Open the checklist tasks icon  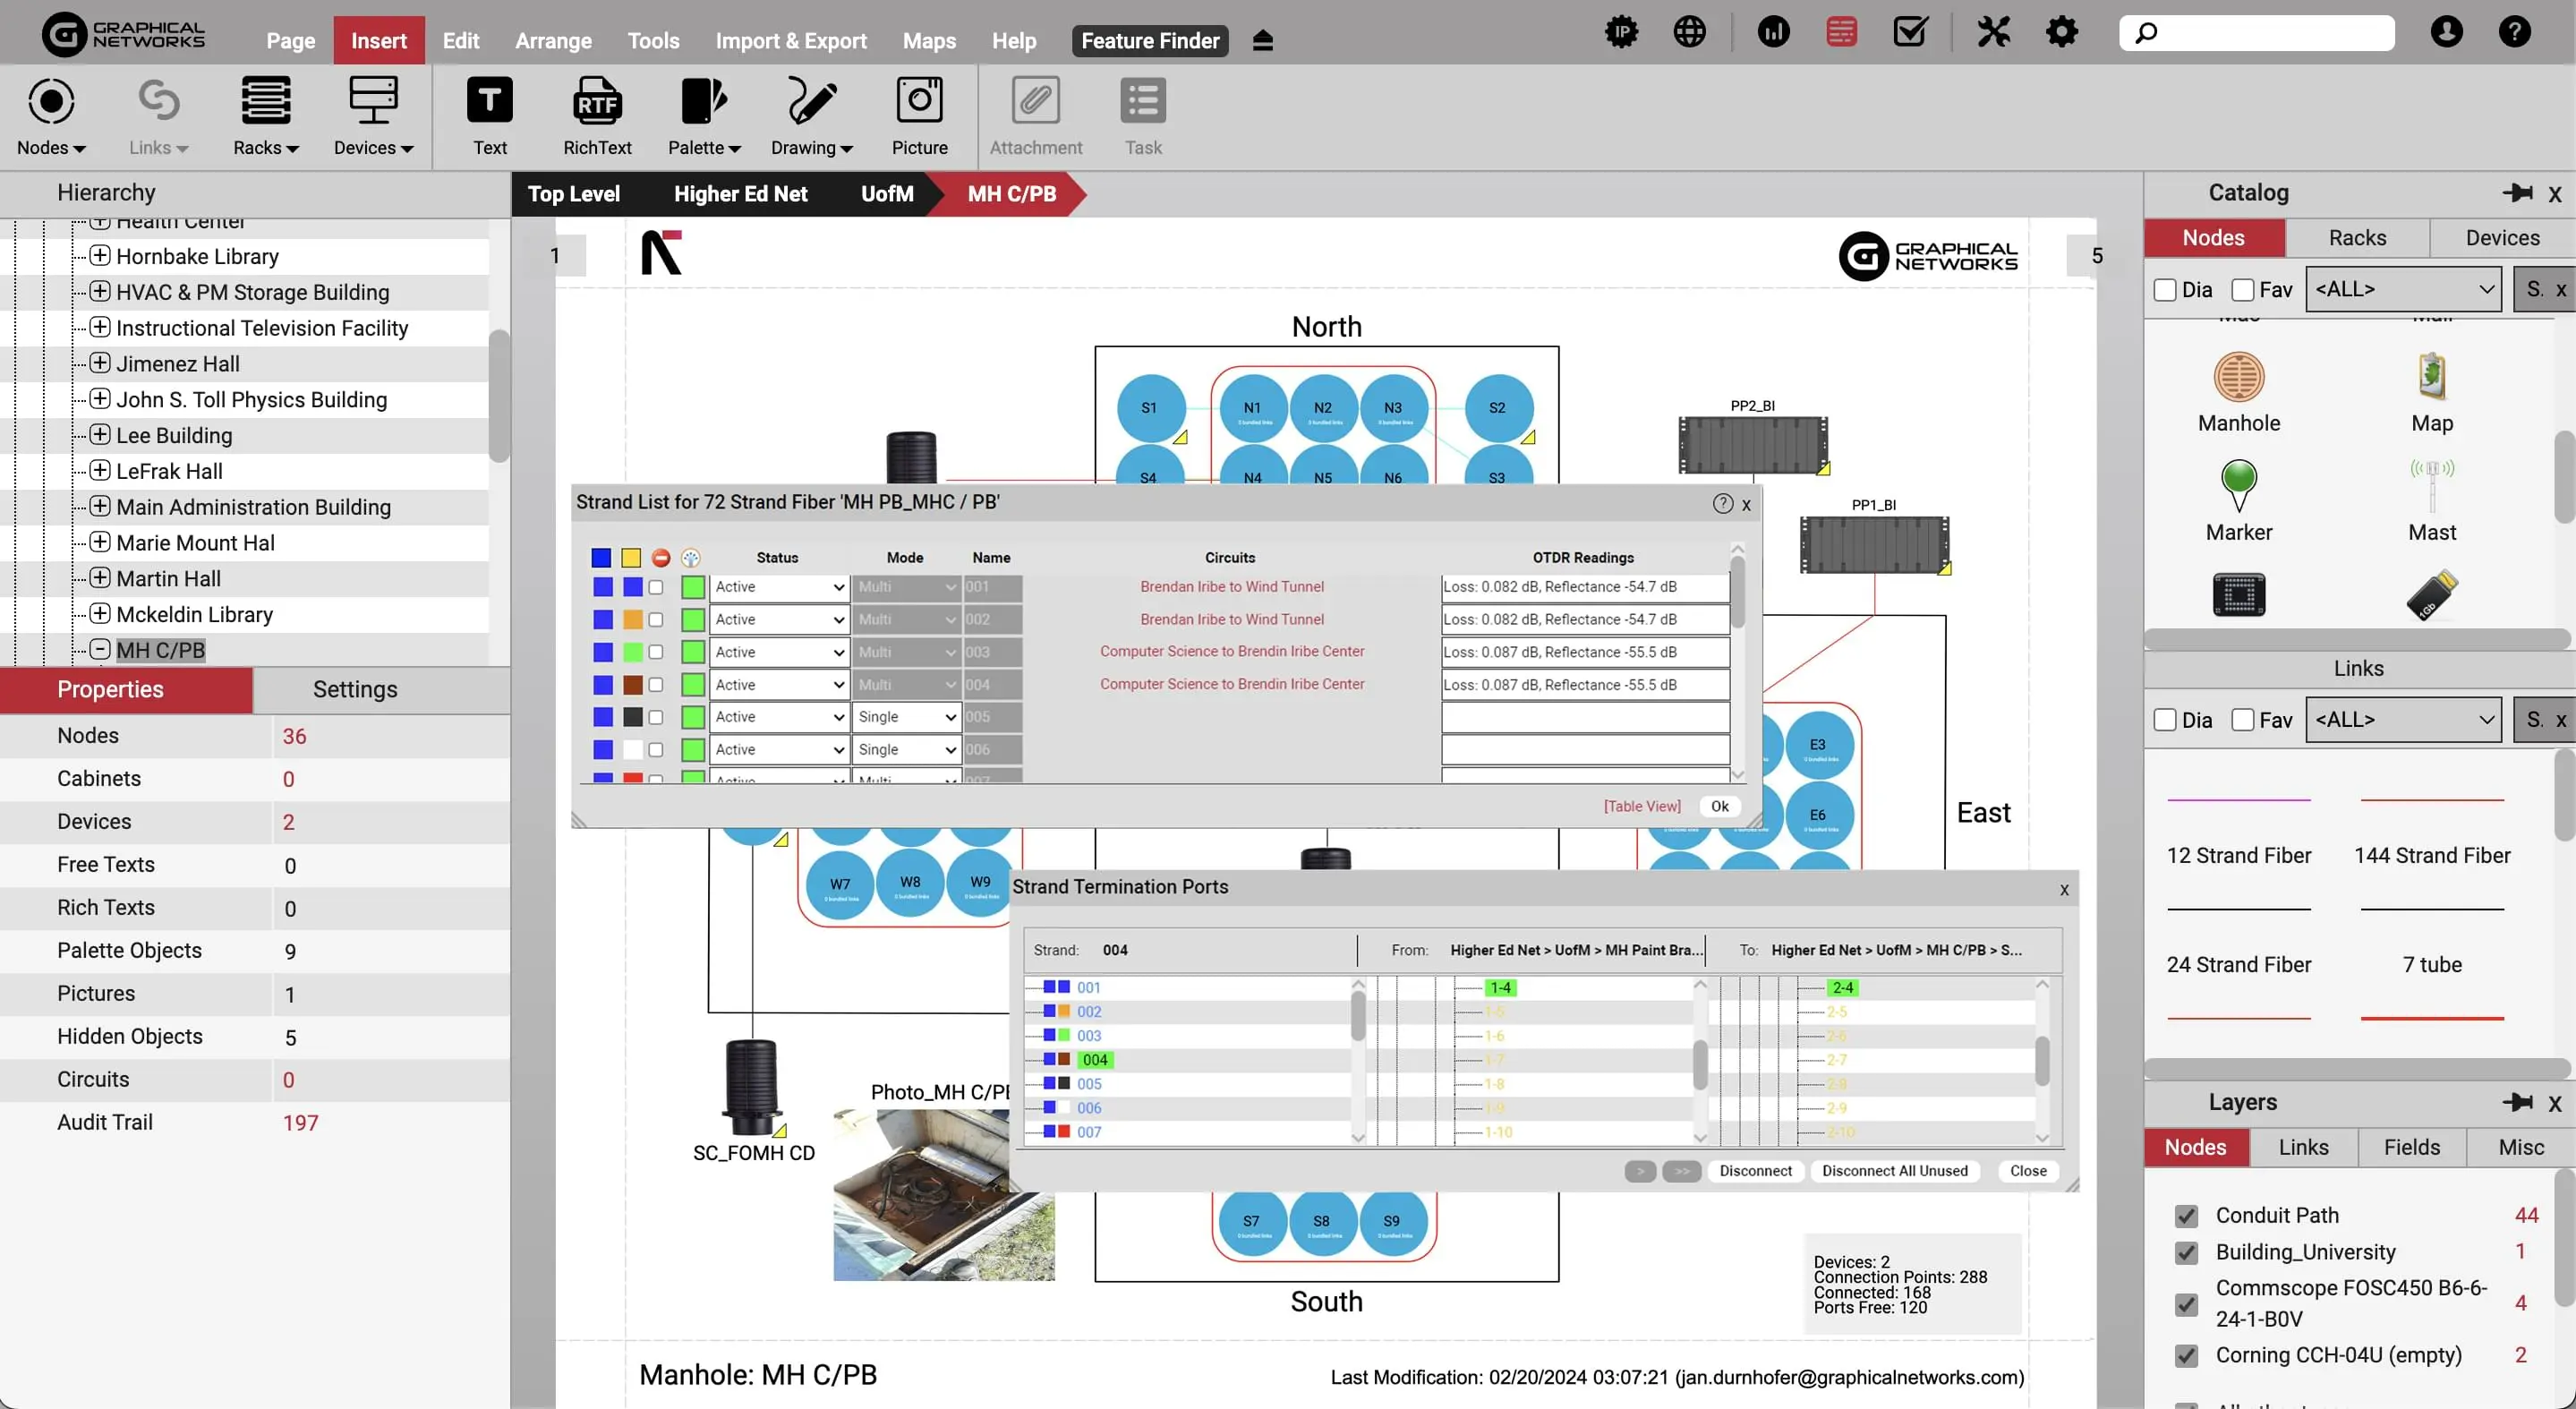pyautogui.click(x=1910, y=32)
